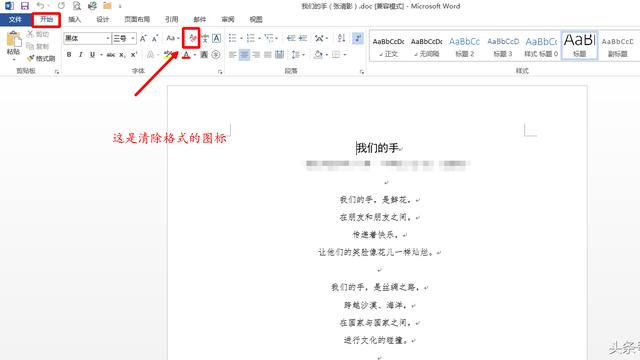Screen dimensions: 640x360
Task: Toggle italic formatting
Action: coord(80,55)
